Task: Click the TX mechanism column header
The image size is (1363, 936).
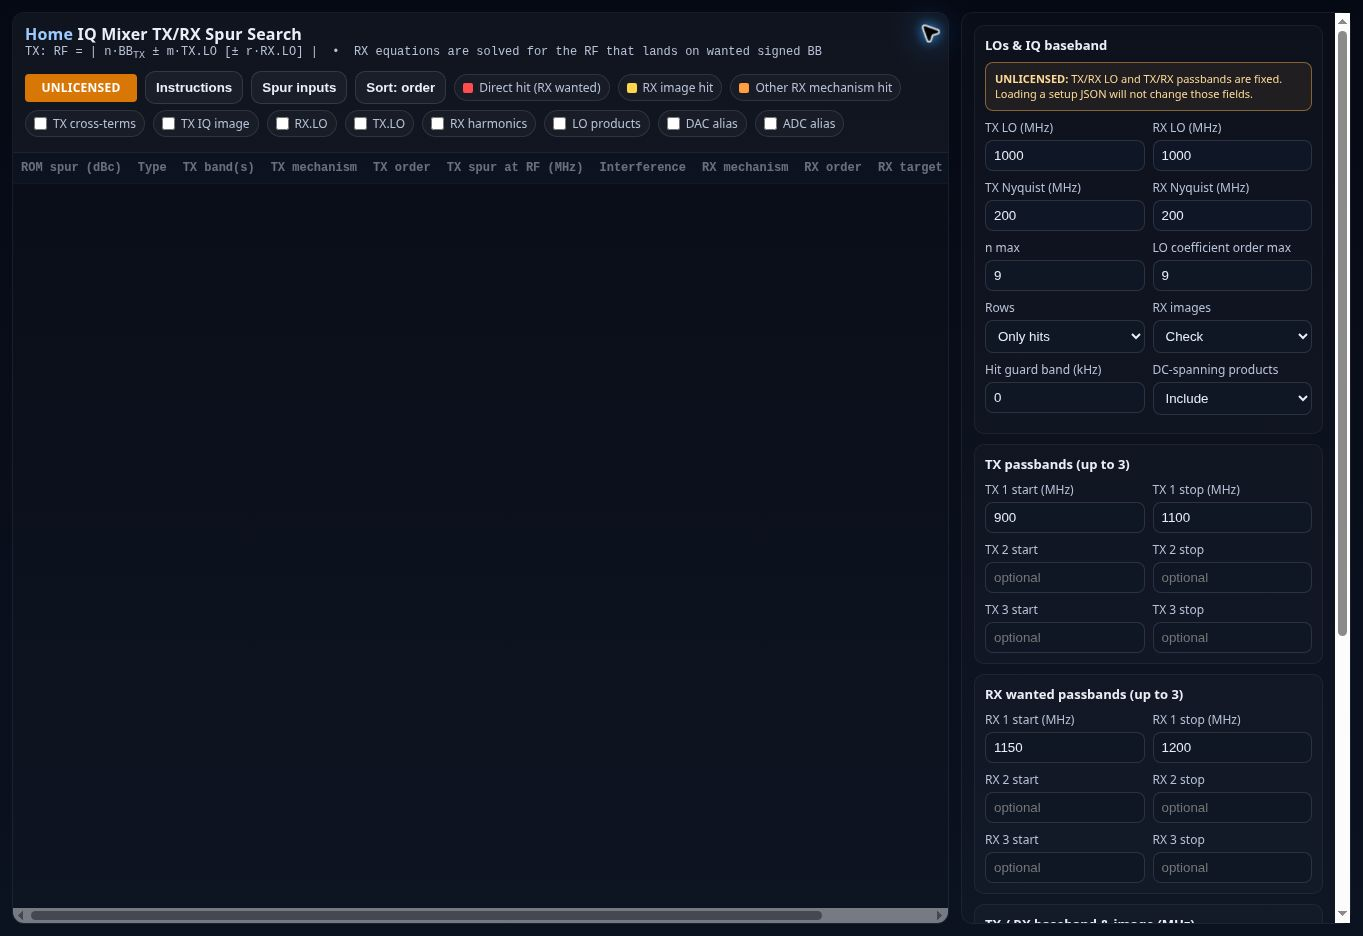Action: 314,167
